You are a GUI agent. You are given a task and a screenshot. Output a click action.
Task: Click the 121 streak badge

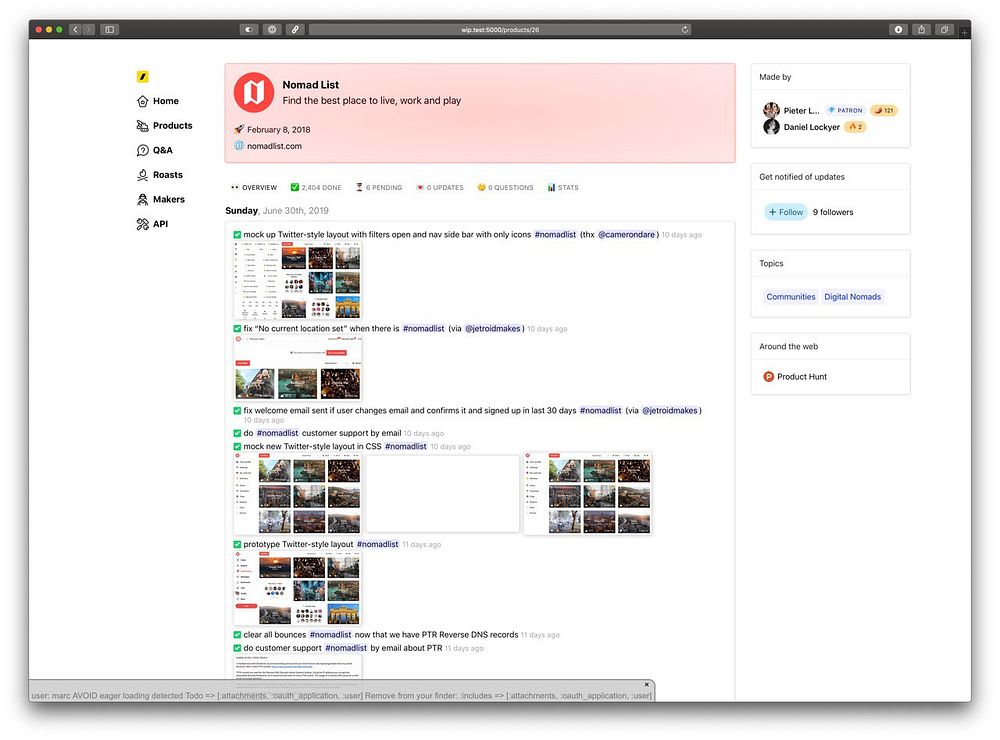coord(884,110)
